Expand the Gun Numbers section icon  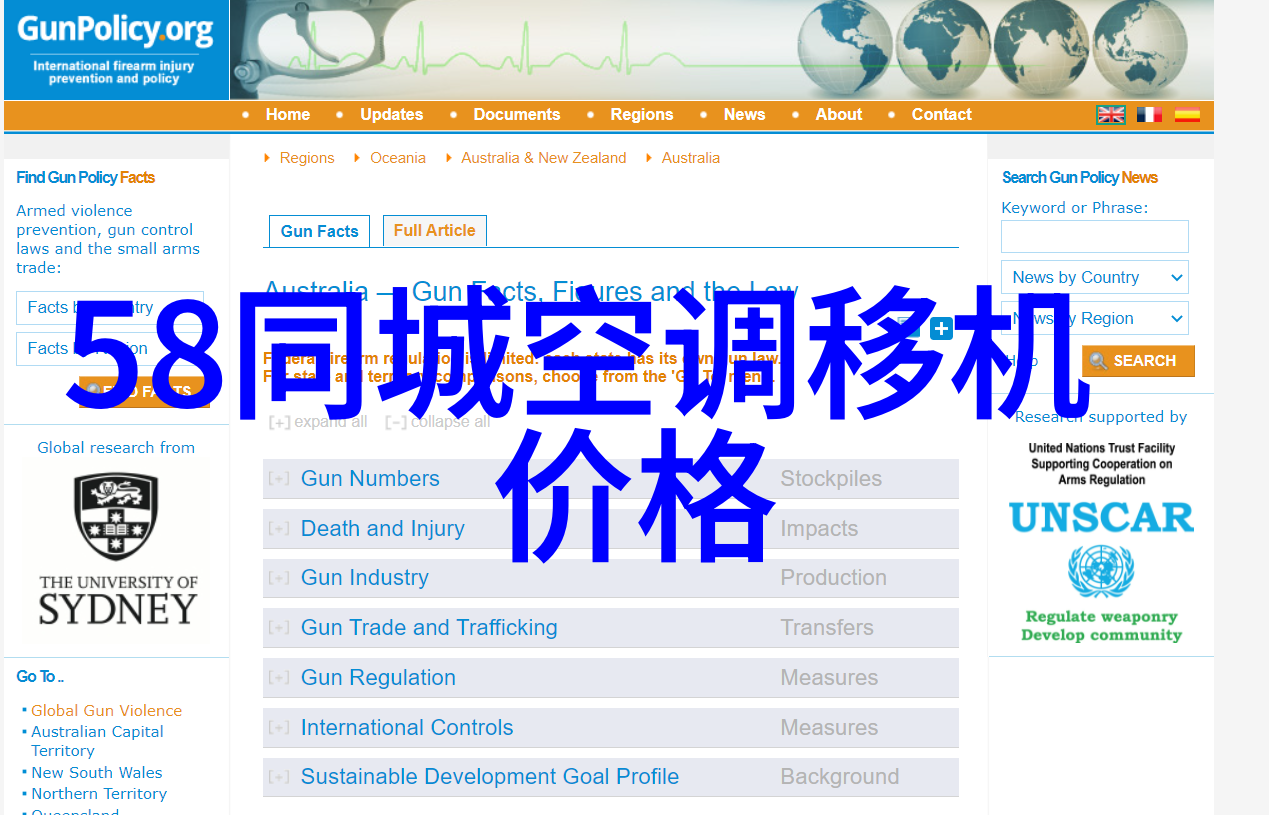279,479
